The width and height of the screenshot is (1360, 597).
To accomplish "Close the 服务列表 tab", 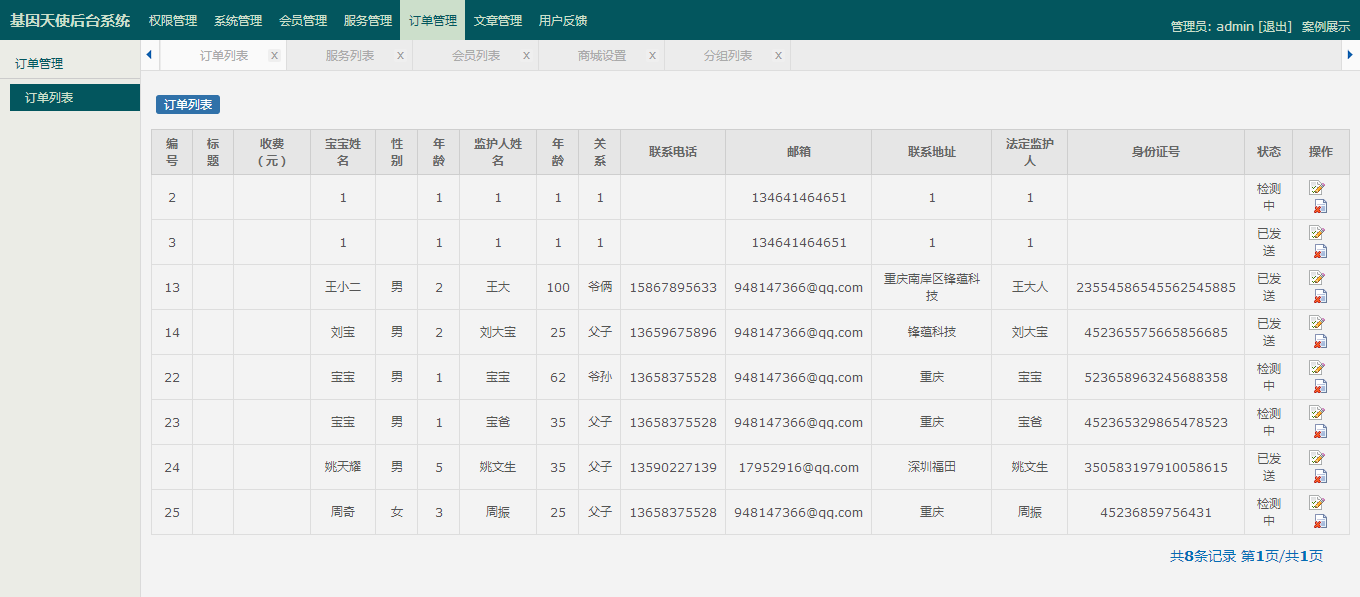I will tap(400, 56).
